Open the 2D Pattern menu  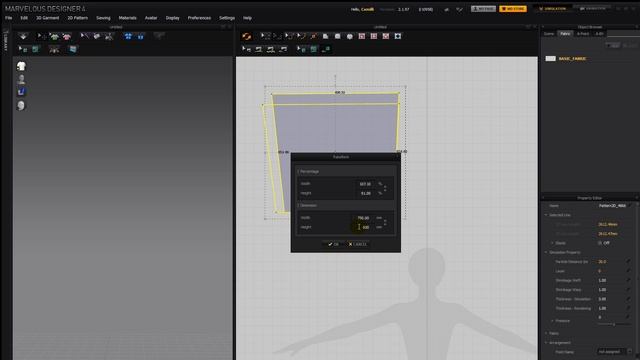[78, 18]
